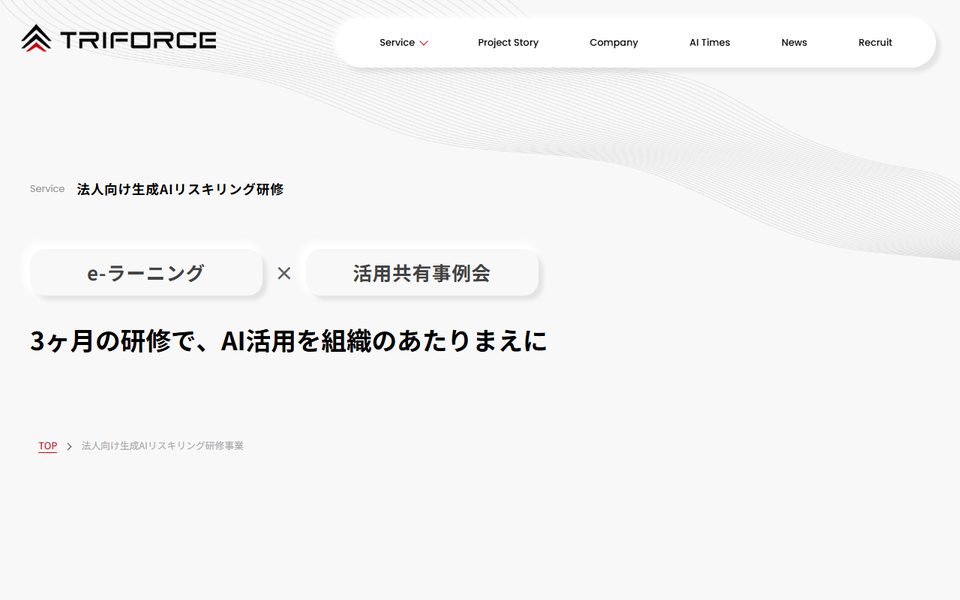Select the heading 法人向け生成AIリスキリング研修
This screenshot has width=960, height=600.
click(x=180, y=189)
